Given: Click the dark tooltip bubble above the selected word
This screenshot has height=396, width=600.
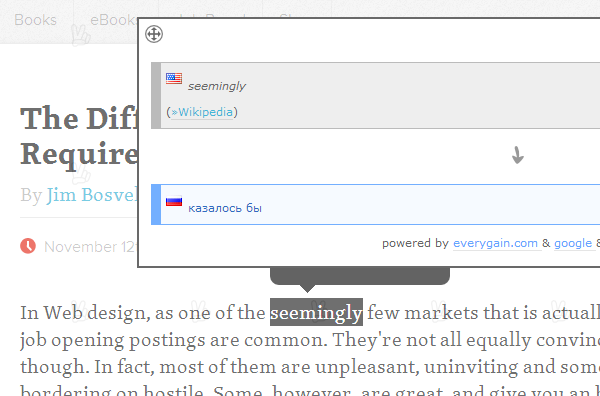Looking at the screenshot, I should (360, 278).
